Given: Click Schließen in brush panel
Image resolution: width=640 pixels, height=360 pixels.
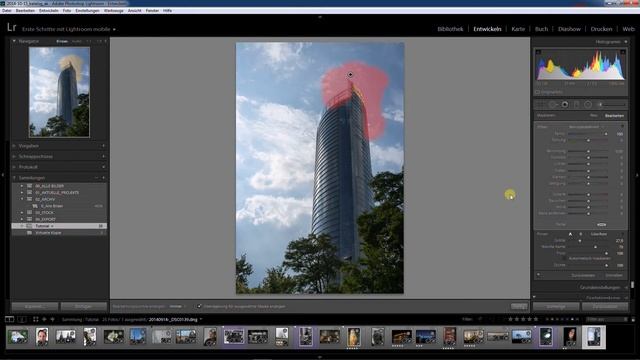Looking at the screenshot, I should 614,275.
